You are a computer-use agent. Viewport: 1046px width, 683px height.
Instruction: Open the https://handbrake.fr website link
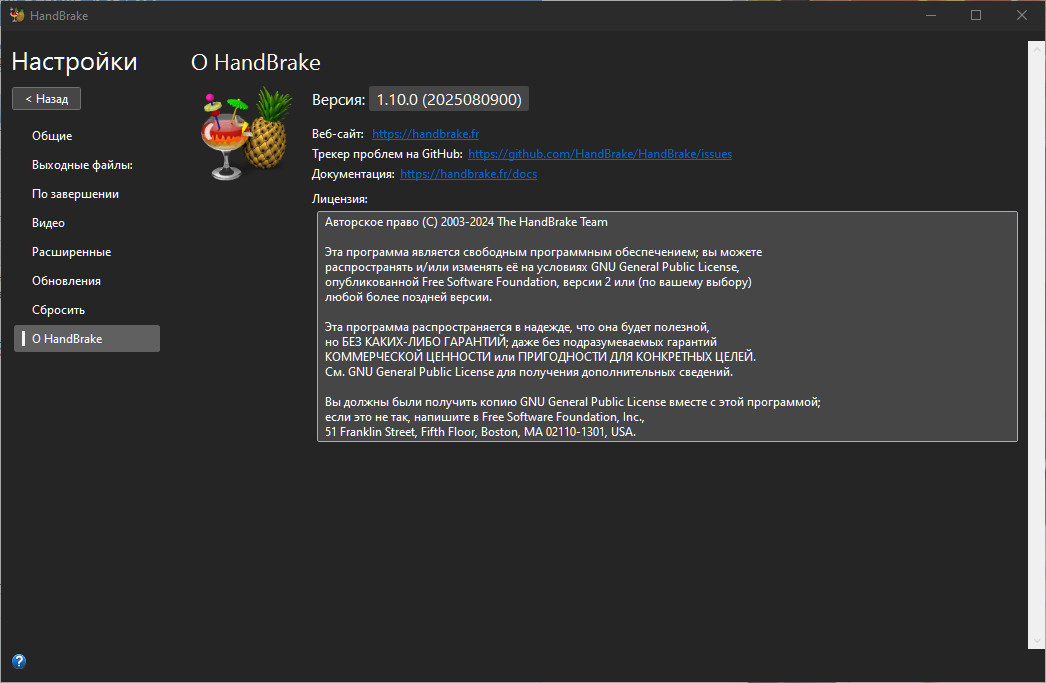coord(426,134)
